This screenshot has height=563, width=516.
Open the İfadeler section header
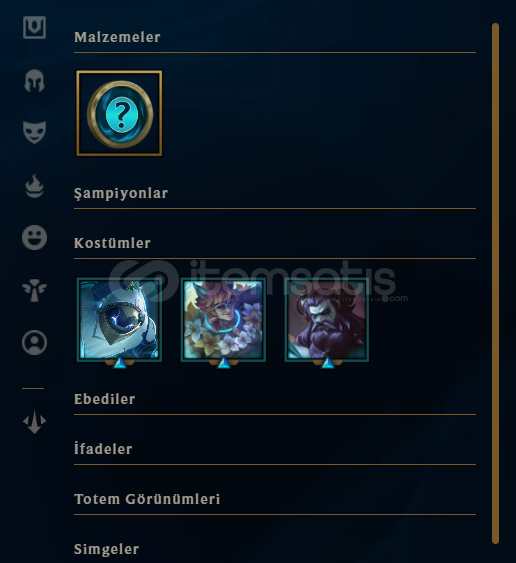[103, 449]
